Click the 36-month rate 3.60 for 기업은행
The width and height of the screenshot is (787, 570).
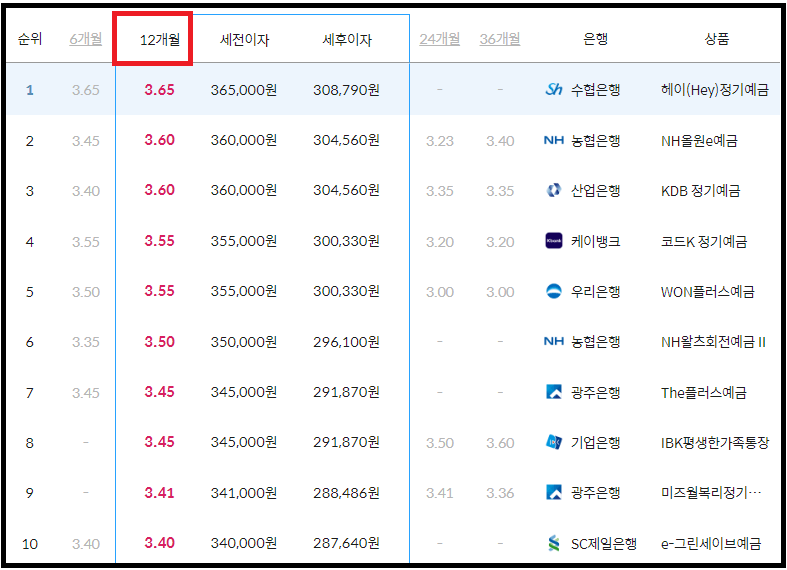[500, 443]
